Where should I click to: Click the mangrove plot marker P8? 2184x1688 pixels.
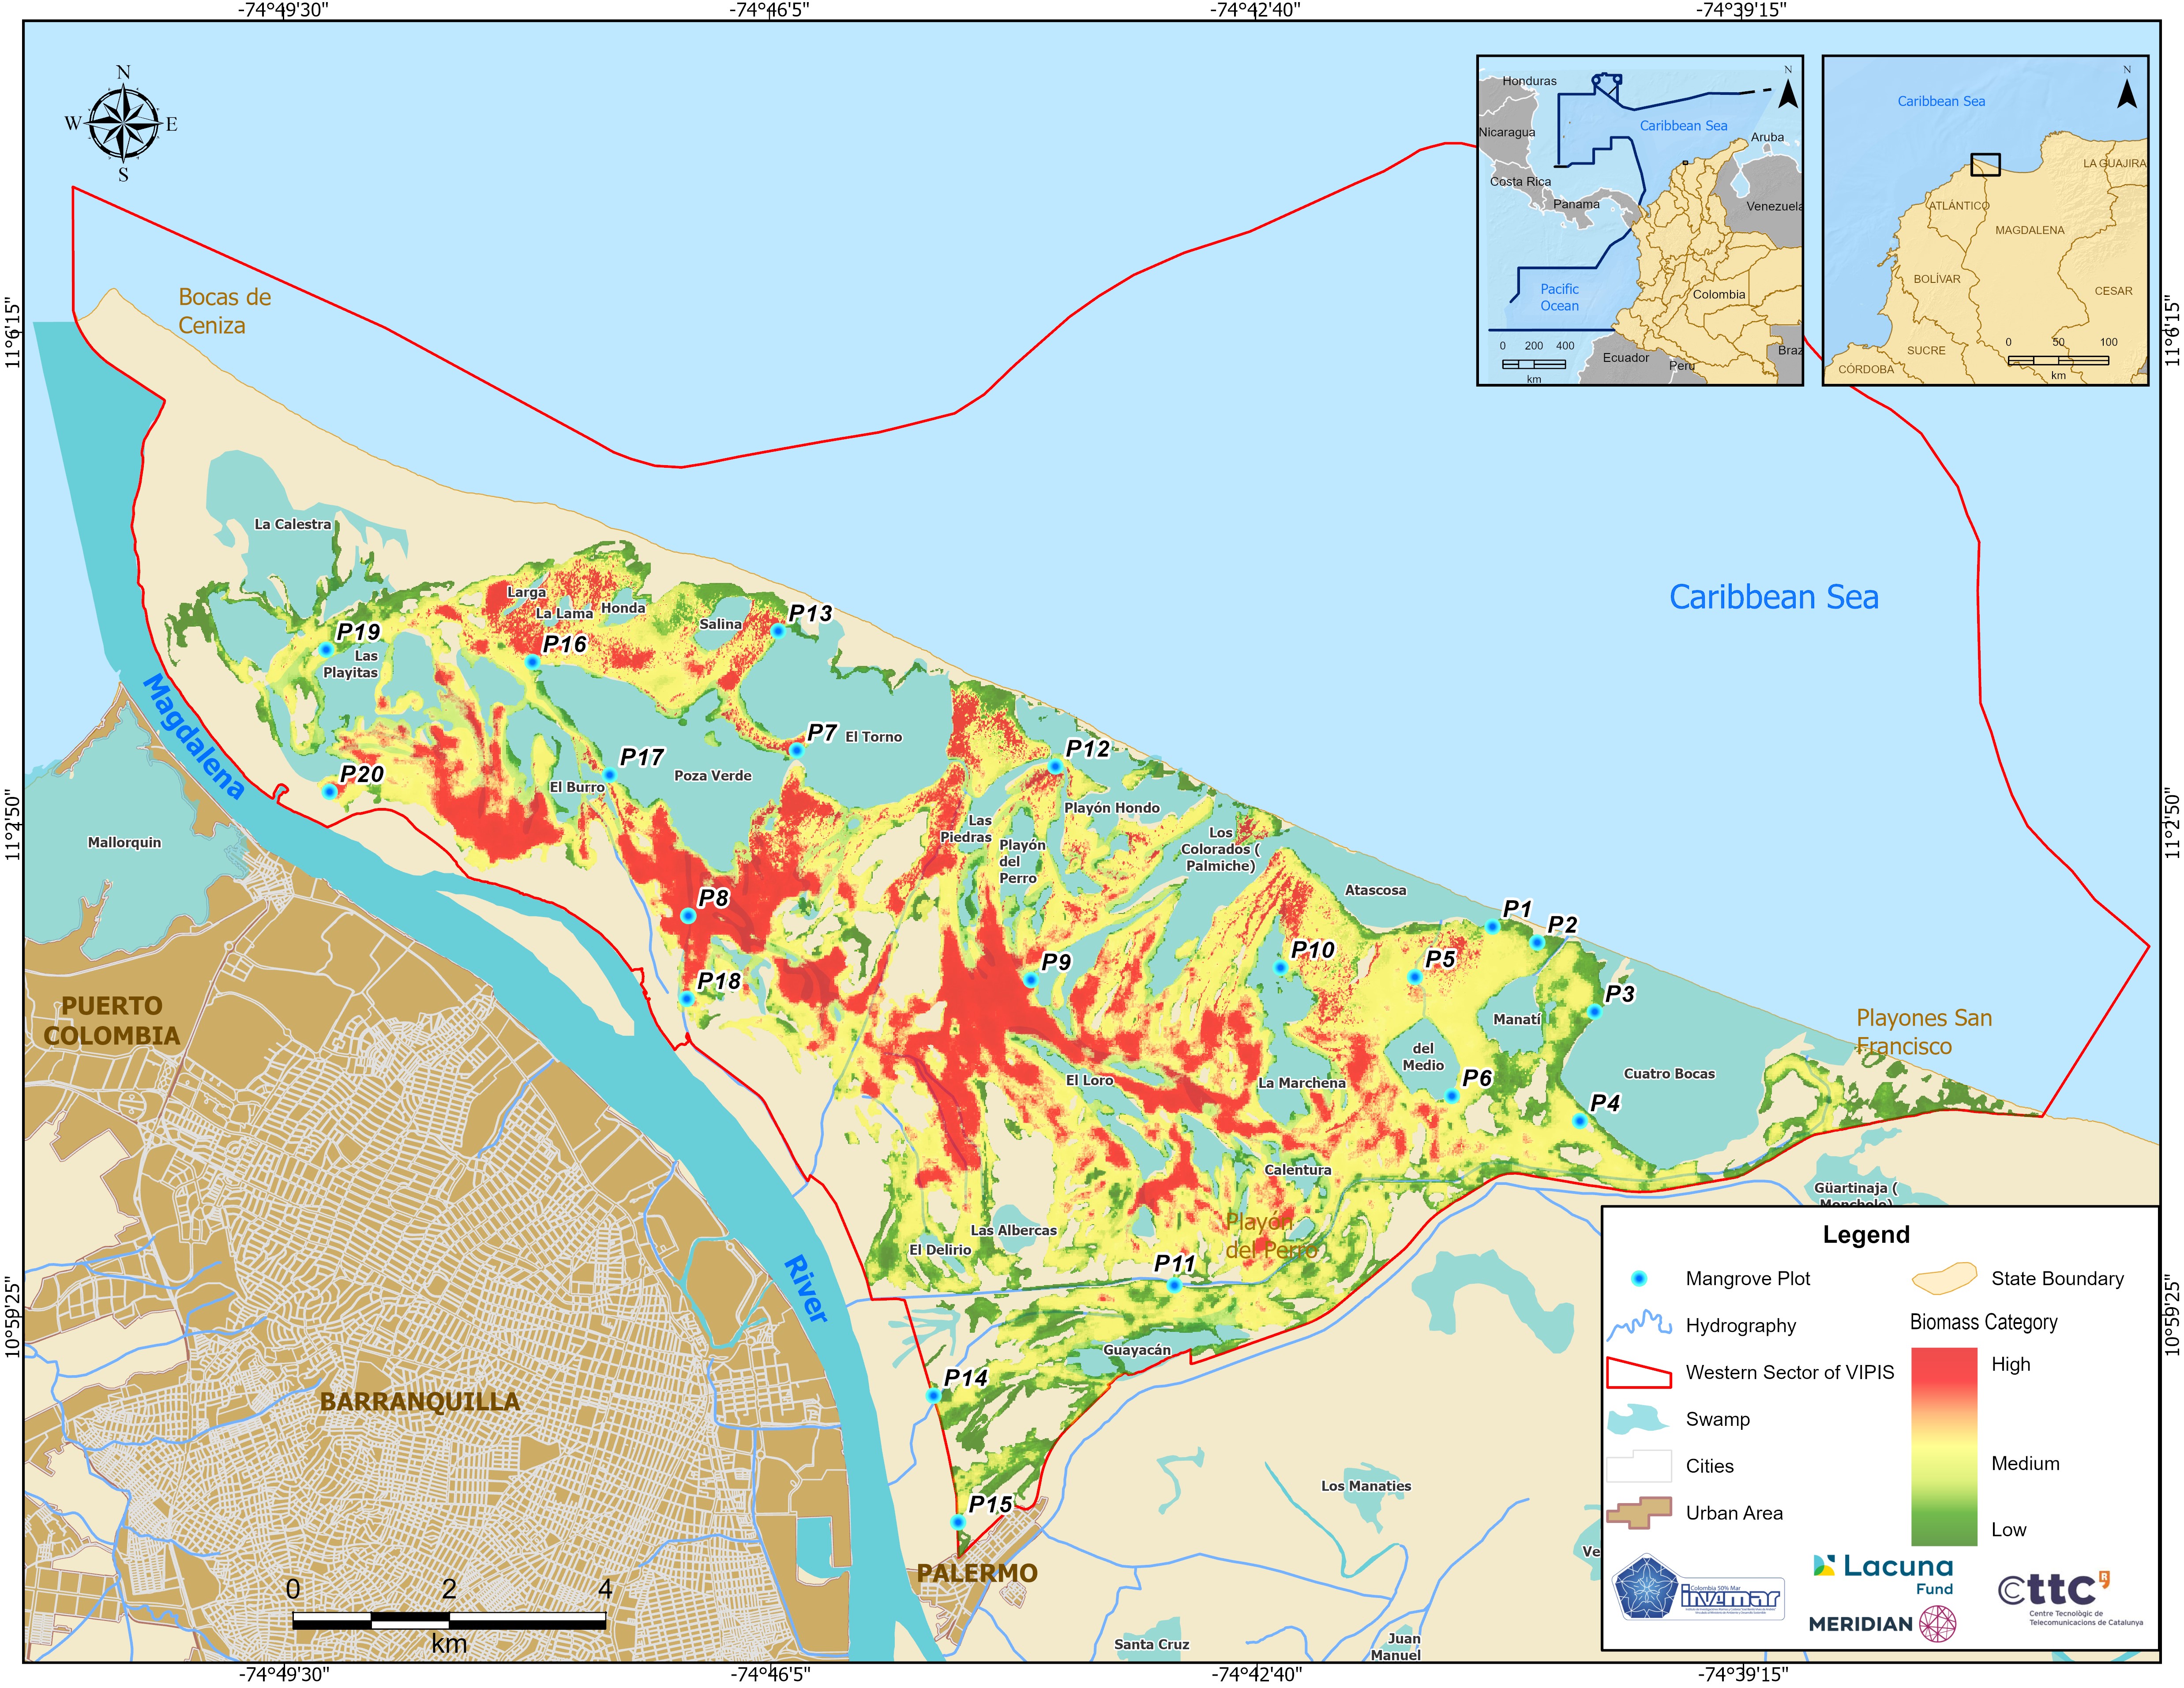[x=688, y=916]
